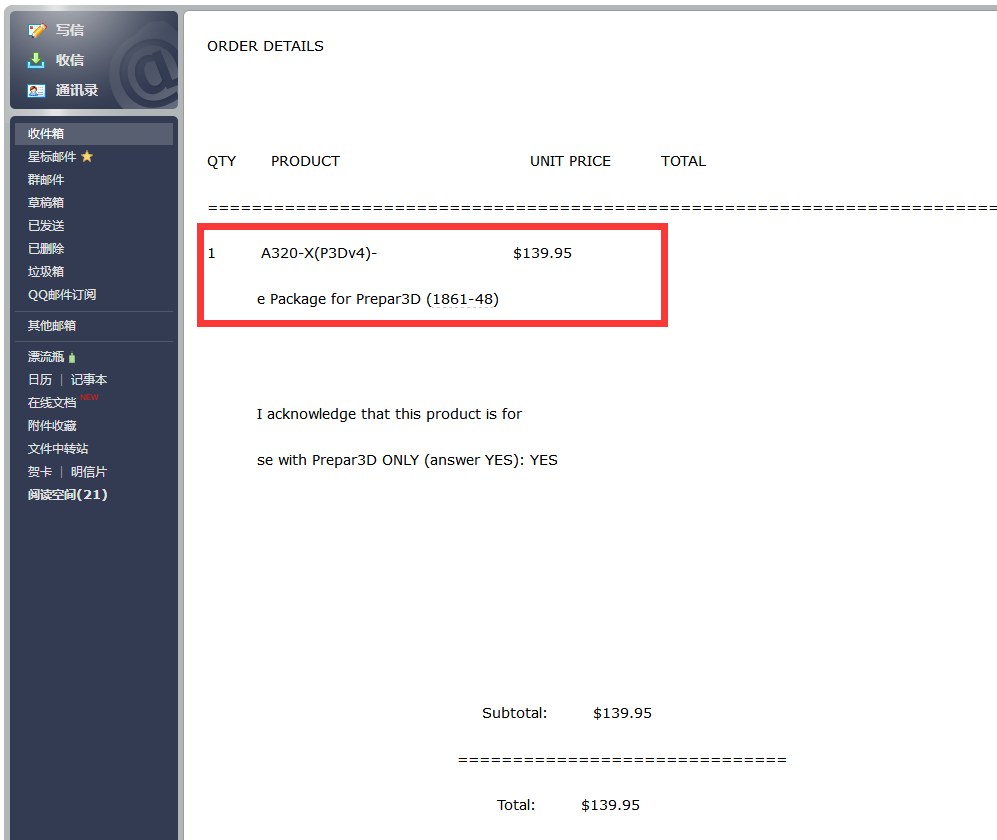The width and height of the screenshot is (997, 840).
Task: Open the 记事本 notepad link
Action: point(89,380)
